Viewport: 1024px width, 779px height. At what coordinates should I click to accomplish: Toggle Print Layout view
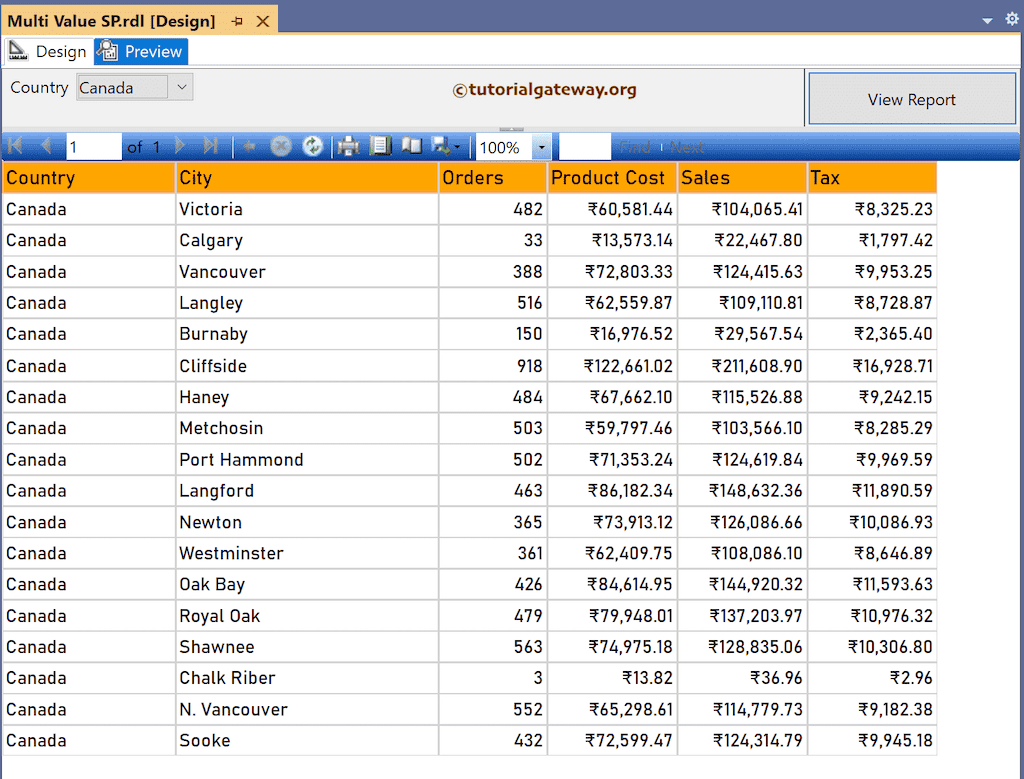pos(411,146)
